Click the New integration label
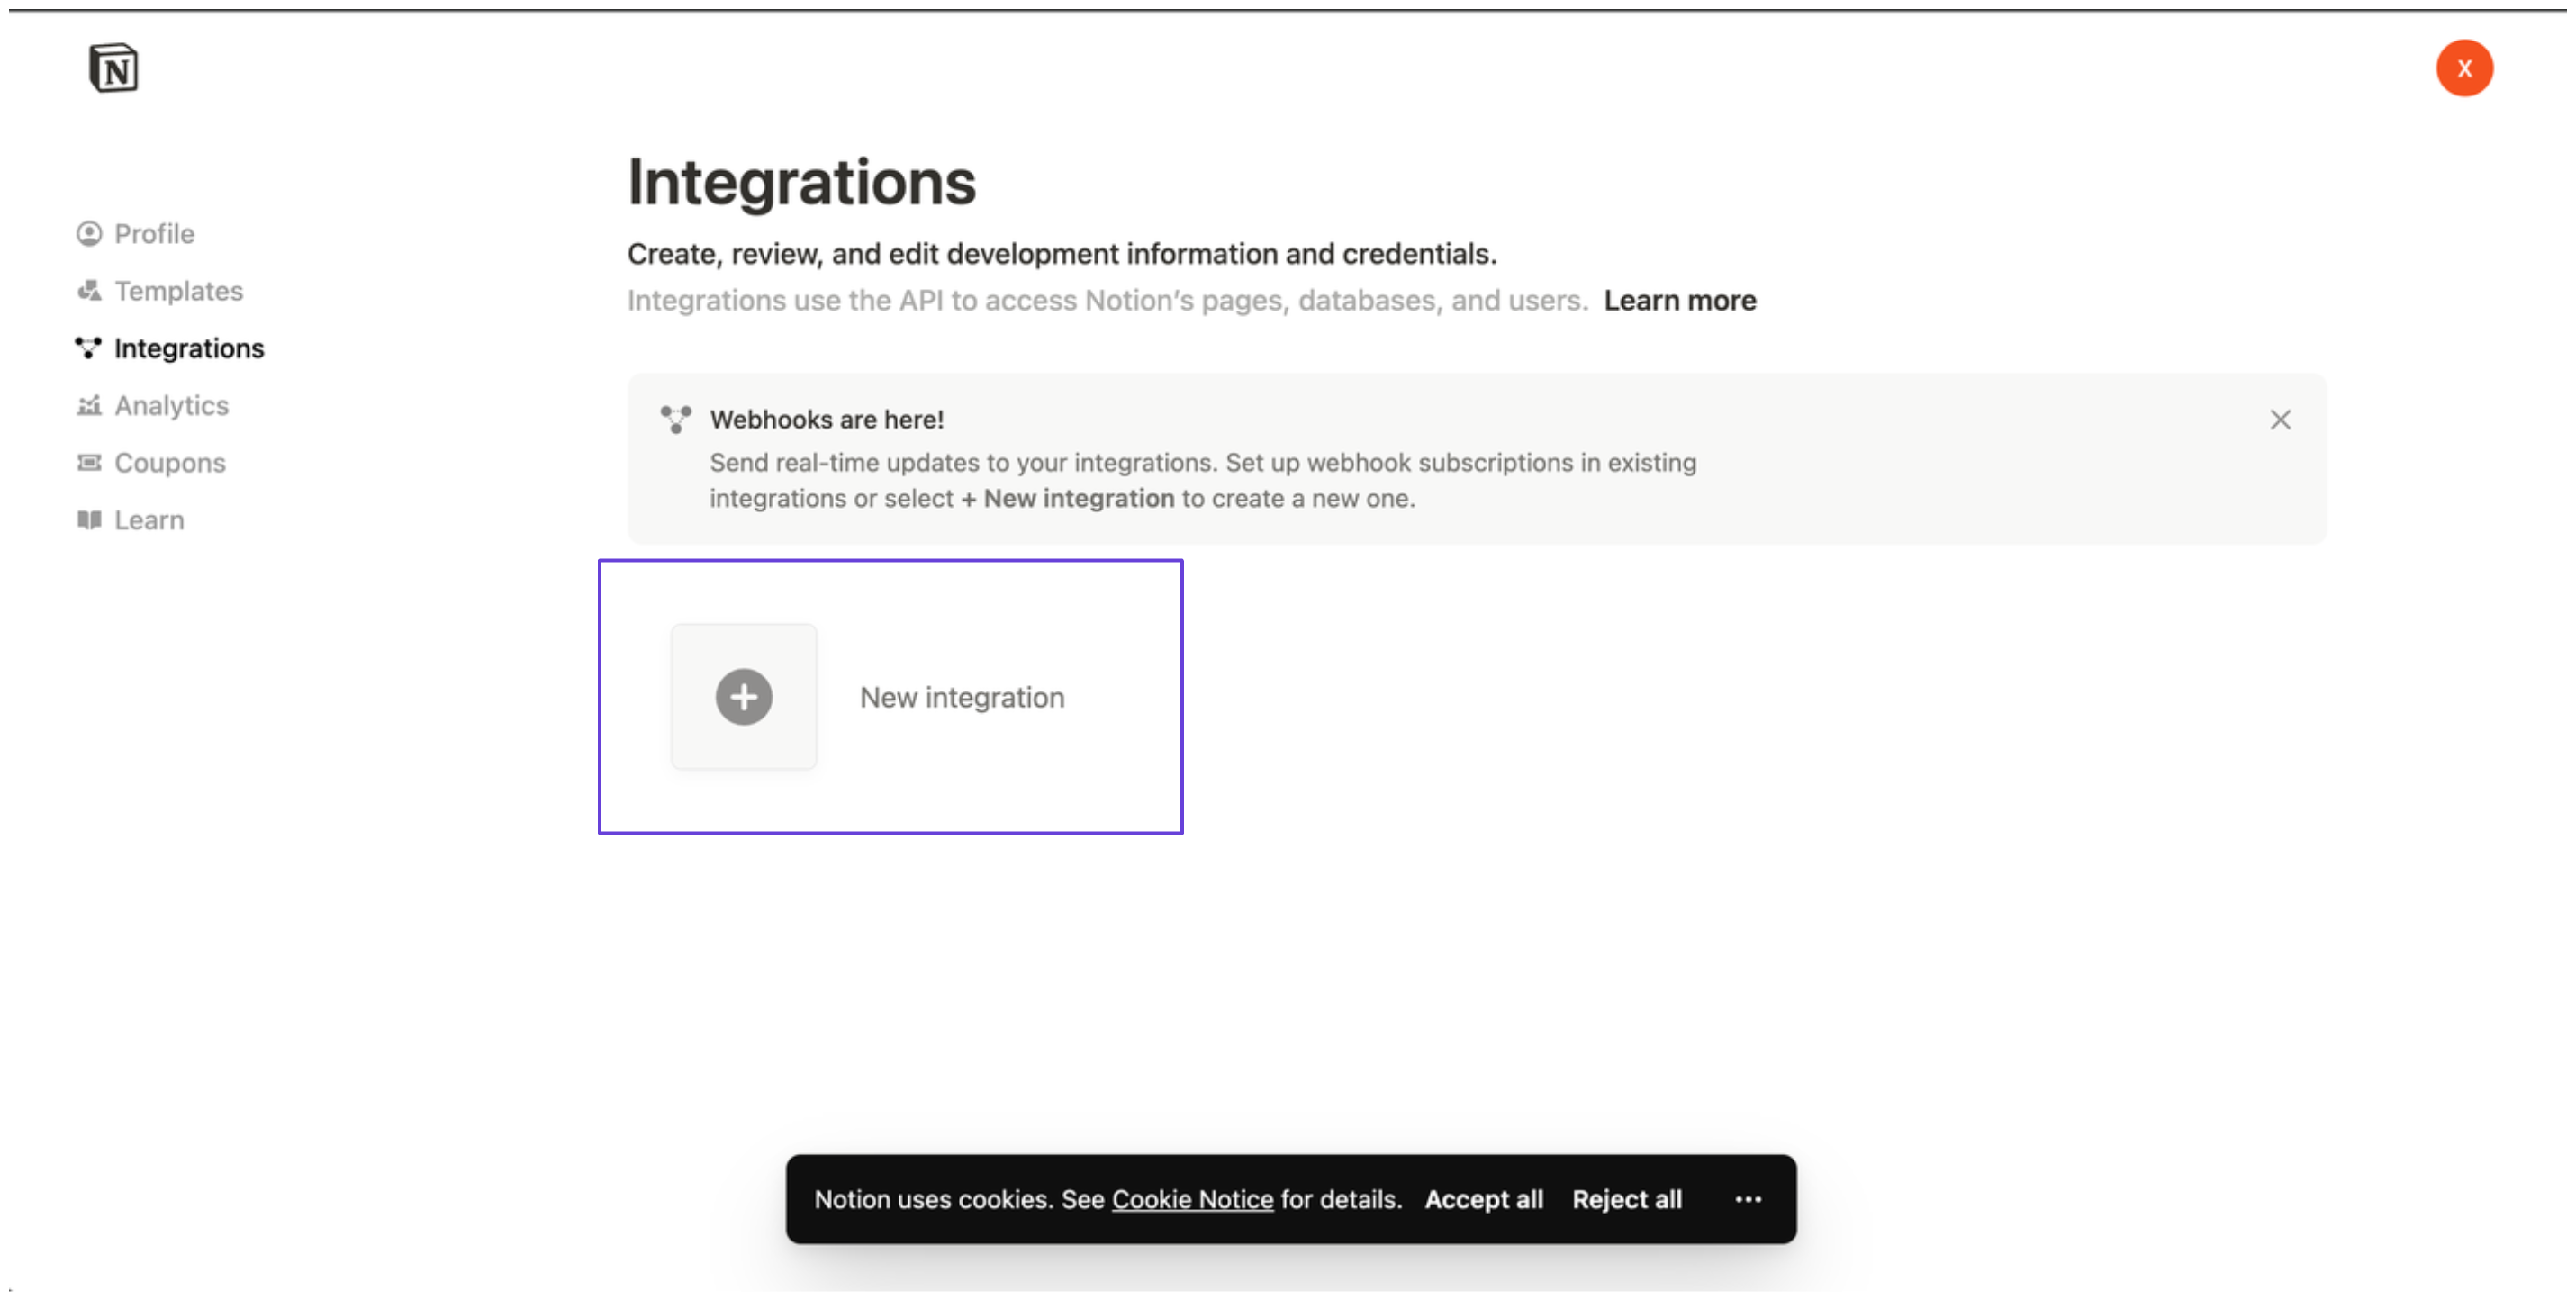This screenshot has width=2576, height=1300. (961, 697)
